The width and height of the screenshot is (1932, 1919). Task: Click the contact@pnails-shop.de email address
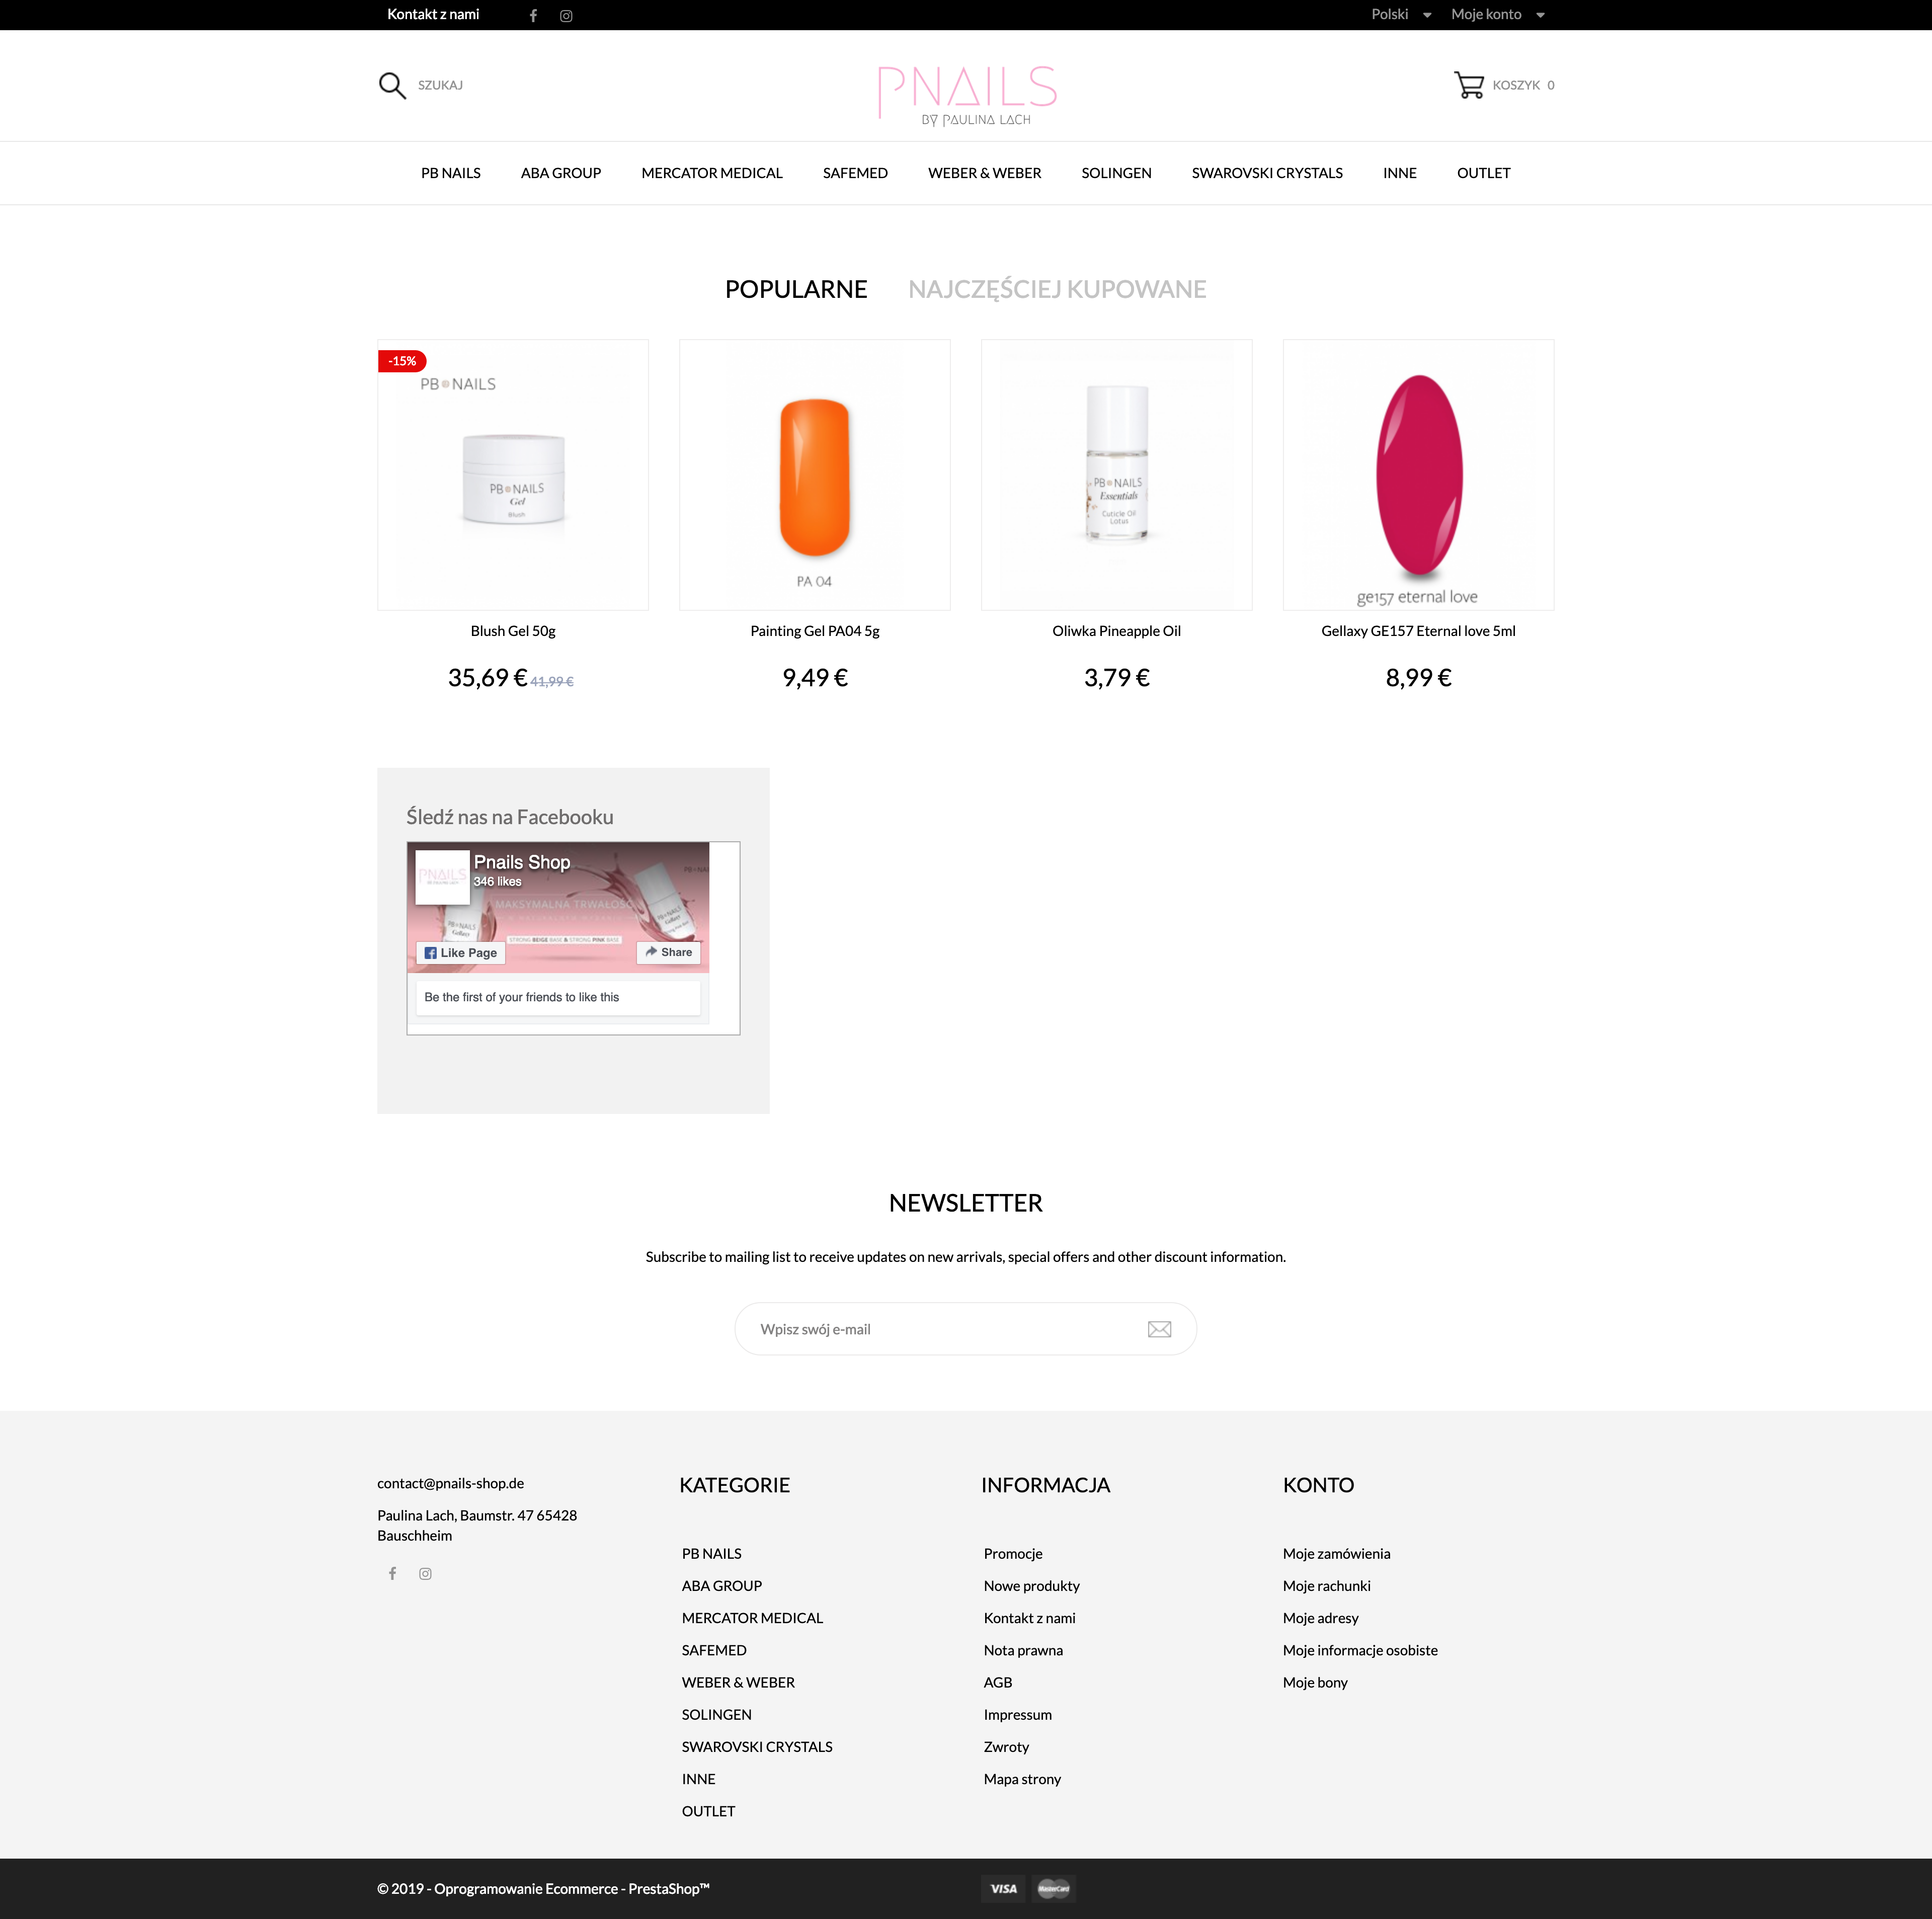click(x=450, y=1483)
